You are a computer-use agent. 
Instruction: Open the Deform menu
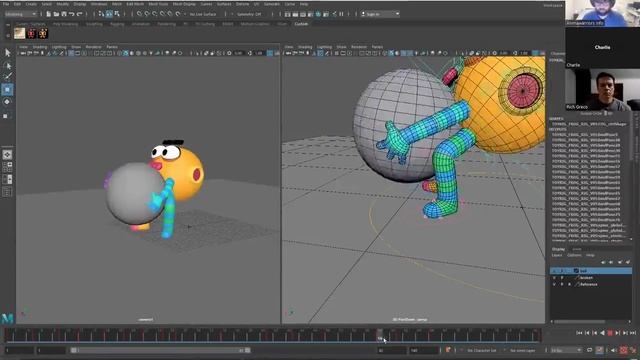(242, 4)
